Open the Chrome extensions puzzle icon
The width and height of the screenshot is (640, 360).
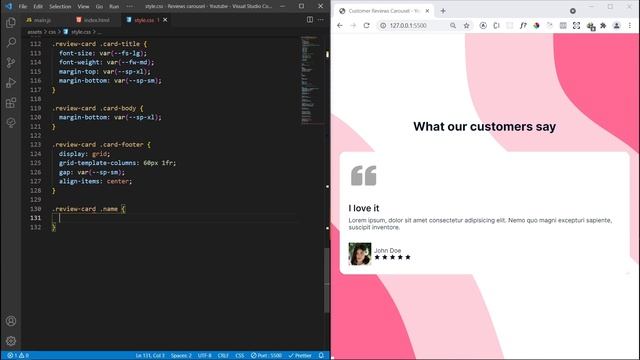click(x=603, y=25)
